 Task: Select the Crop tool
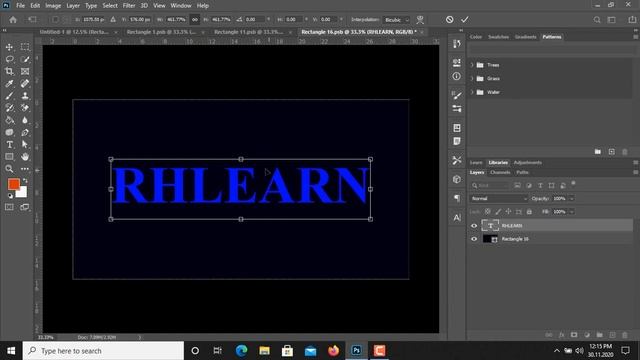[x=9, y=71]
